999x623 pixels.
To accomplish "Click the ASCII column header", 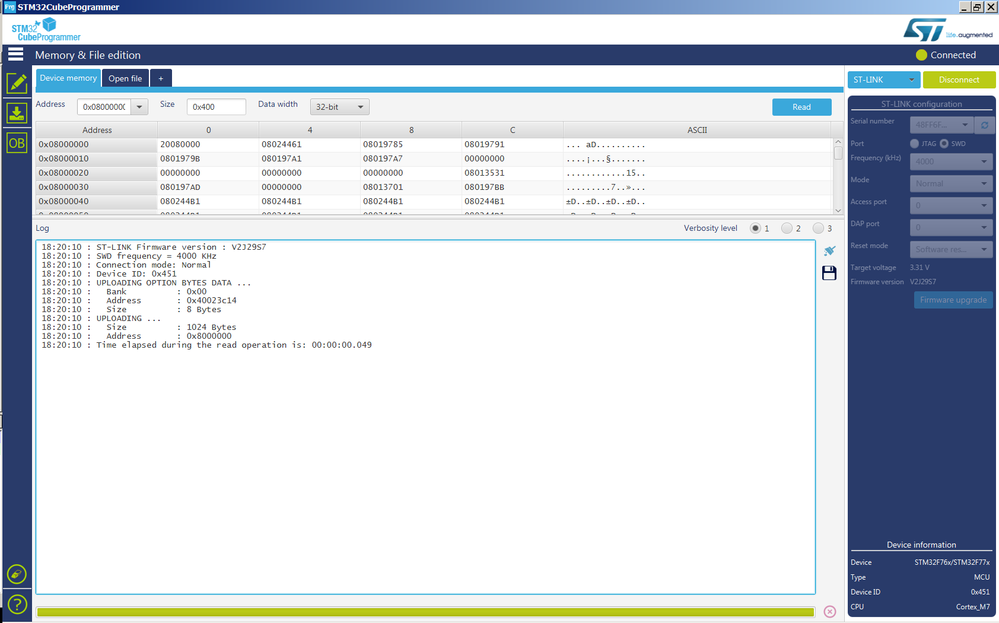I will 697,130.
